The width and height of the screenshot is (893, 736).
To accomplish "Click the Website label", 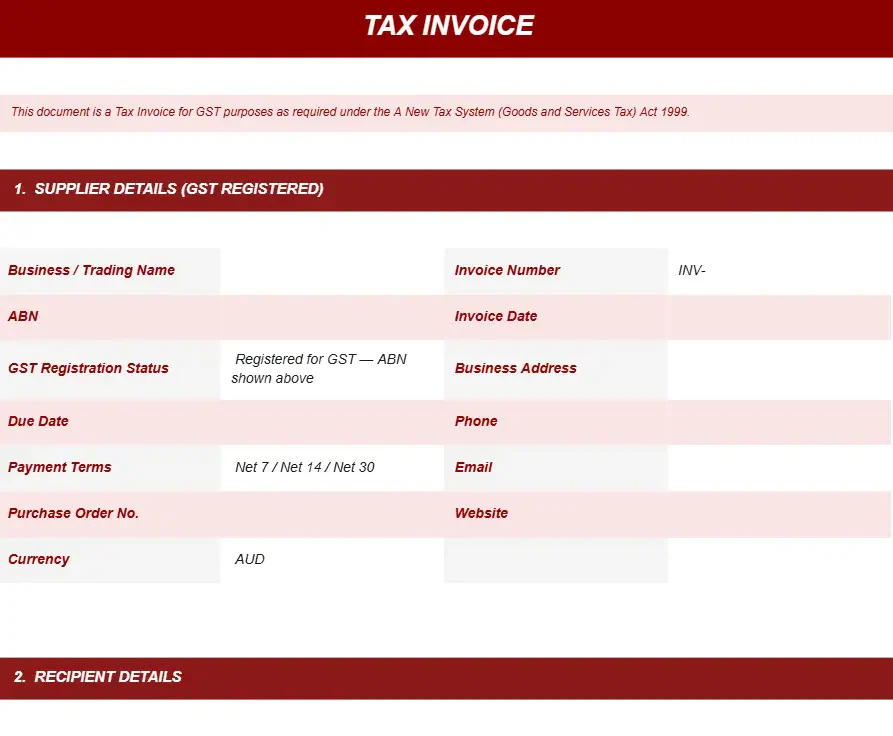I will pyautogui.click(x=481, y=513).
